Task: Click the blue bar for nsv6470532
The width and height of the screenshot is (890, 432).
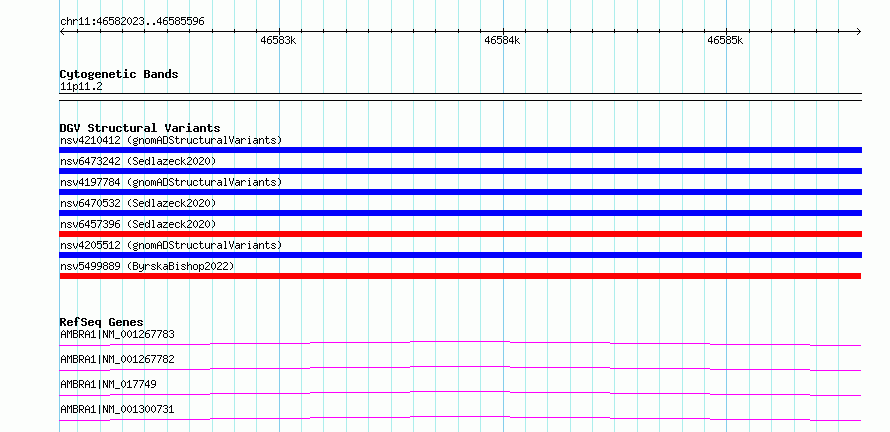Action: click(460, 213)
